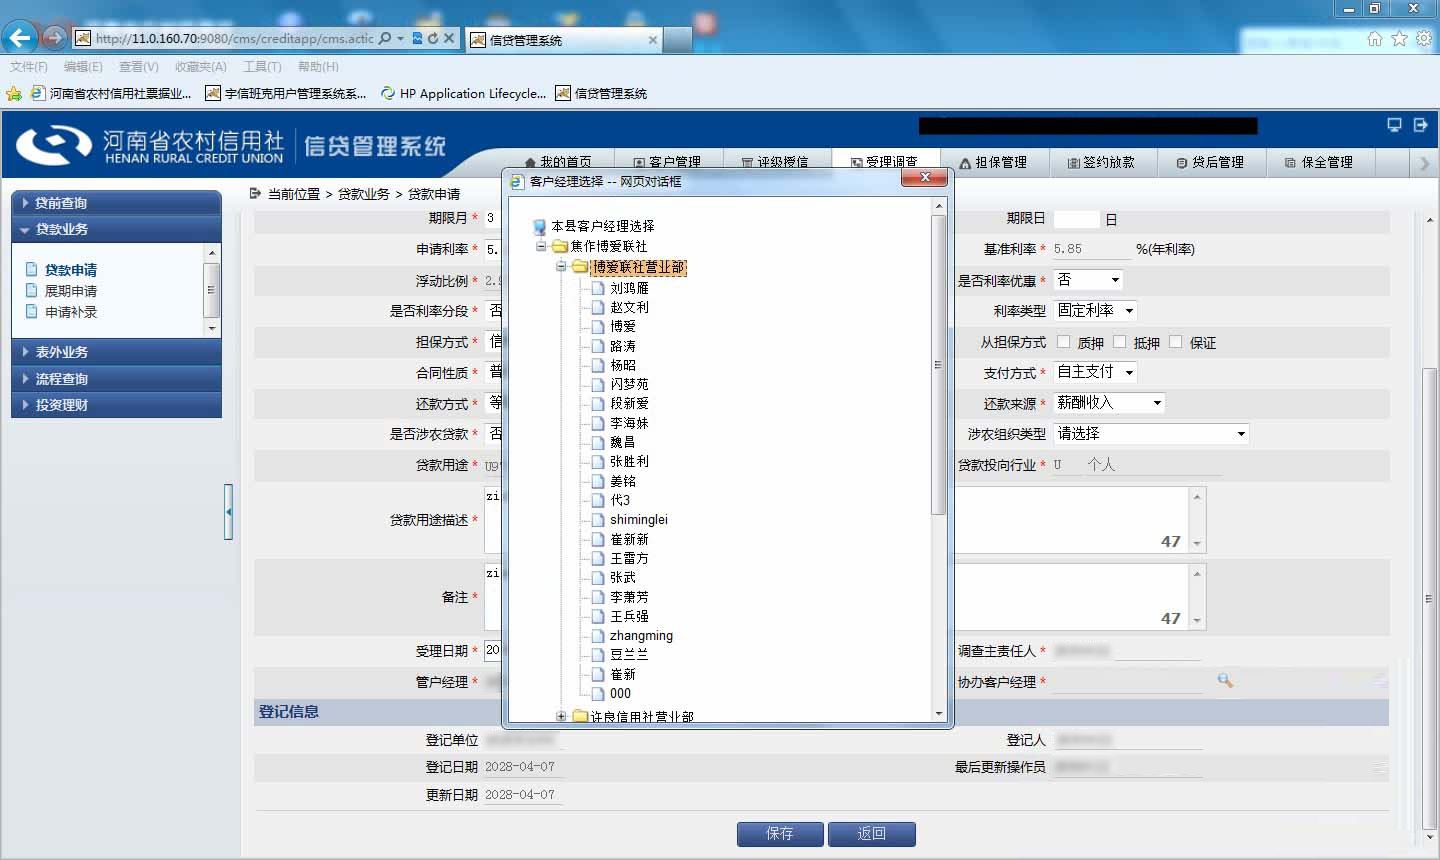
Task: Select the 博爱联社营业部 folder node
Action: point(638,267)
